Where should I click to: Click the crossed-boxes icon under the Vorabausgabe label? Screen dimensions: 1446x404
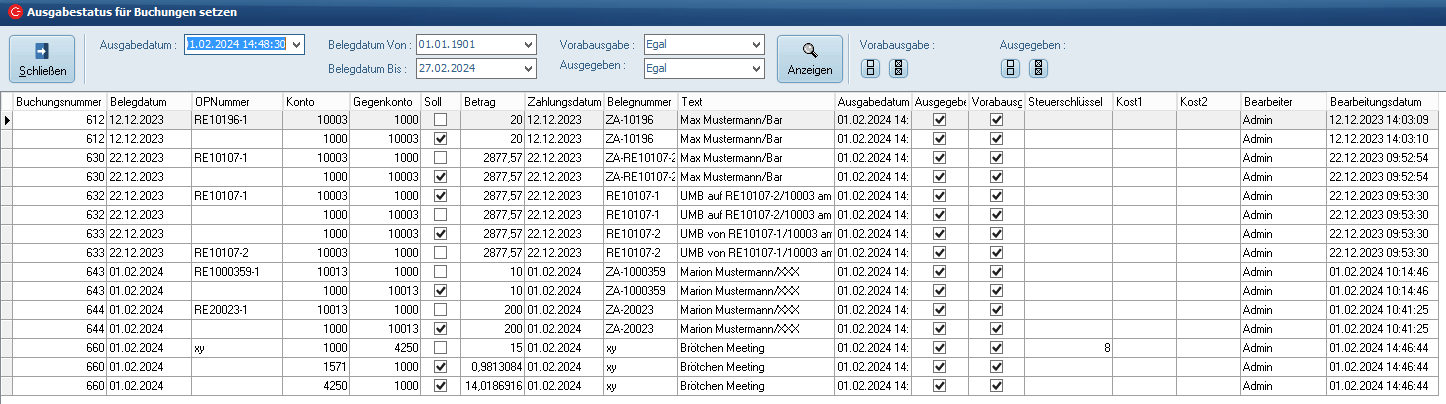pos(898,68)
